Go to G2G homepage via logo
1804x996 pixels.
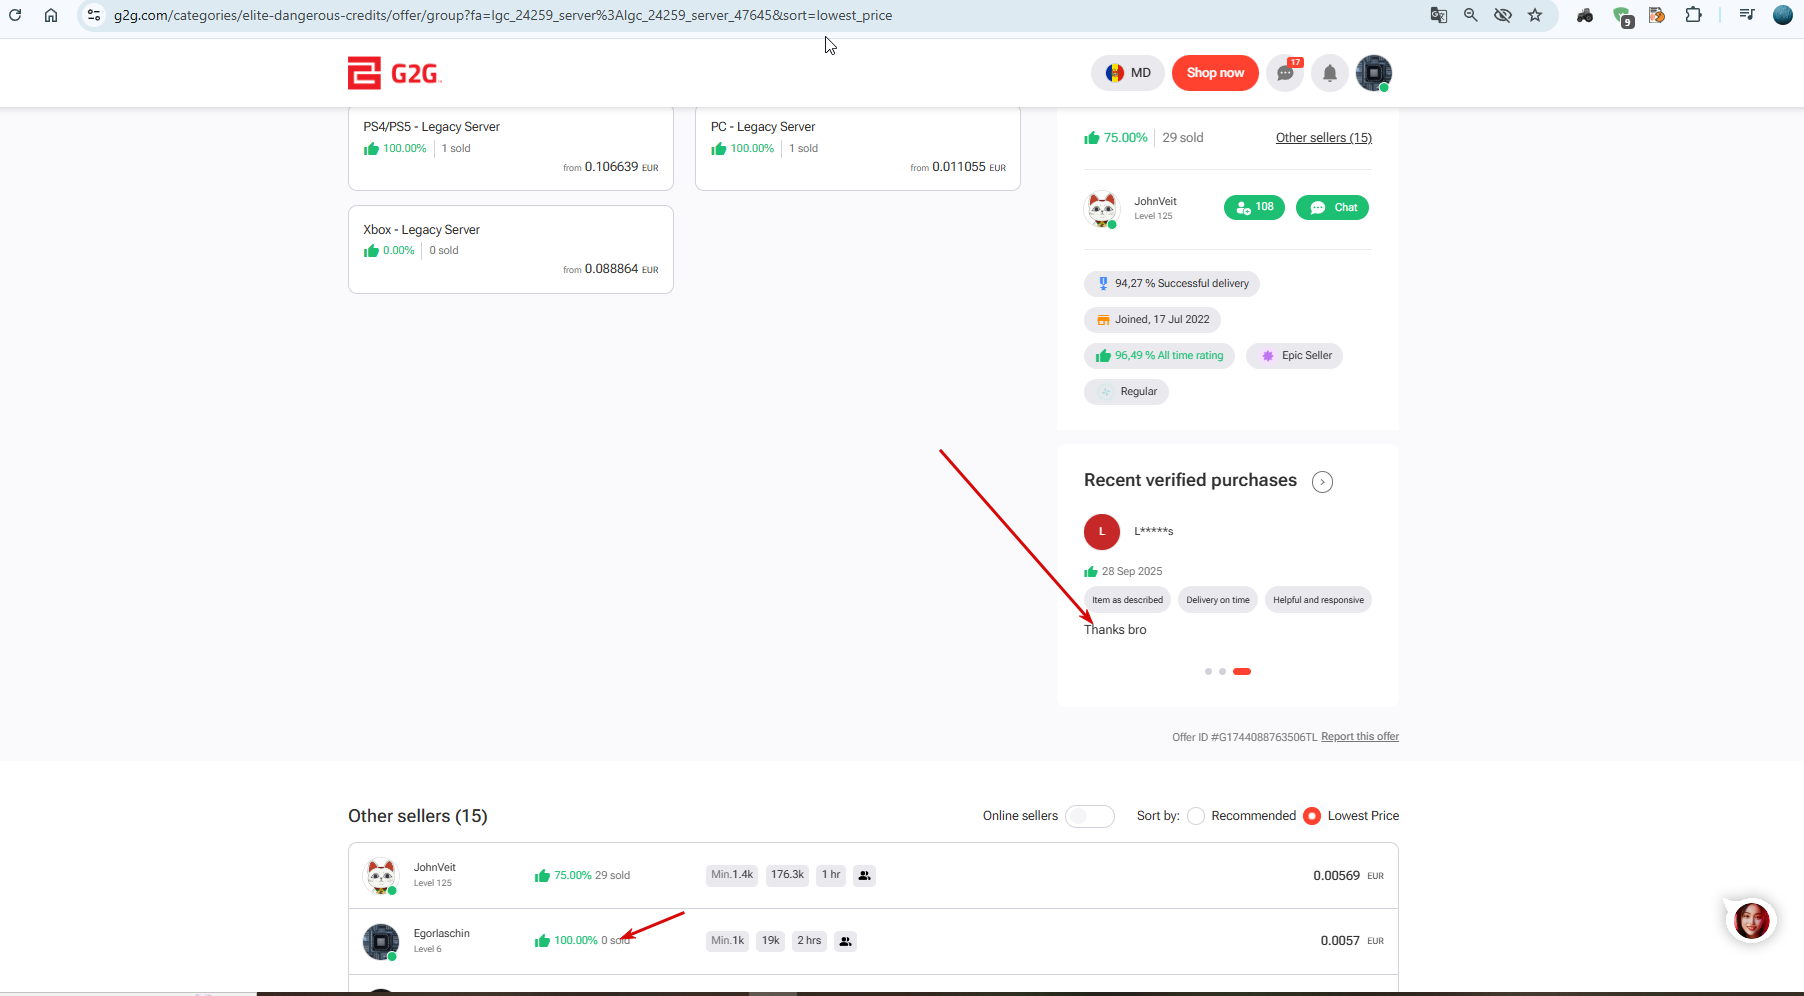(395, 73)
